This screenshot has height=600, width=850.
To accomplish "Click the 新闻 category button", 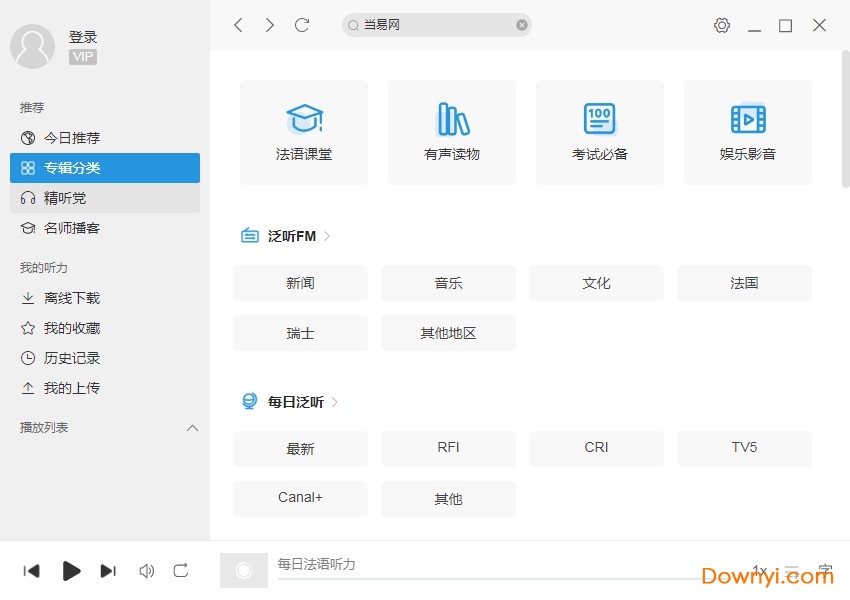I will click(x=300, y=283).
